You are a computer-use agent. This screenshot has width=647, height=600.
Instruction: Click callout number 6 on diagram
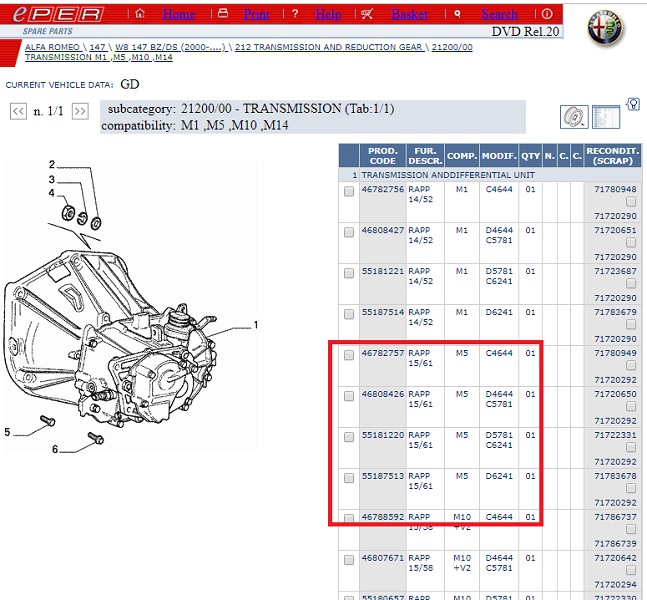point(55,449)
